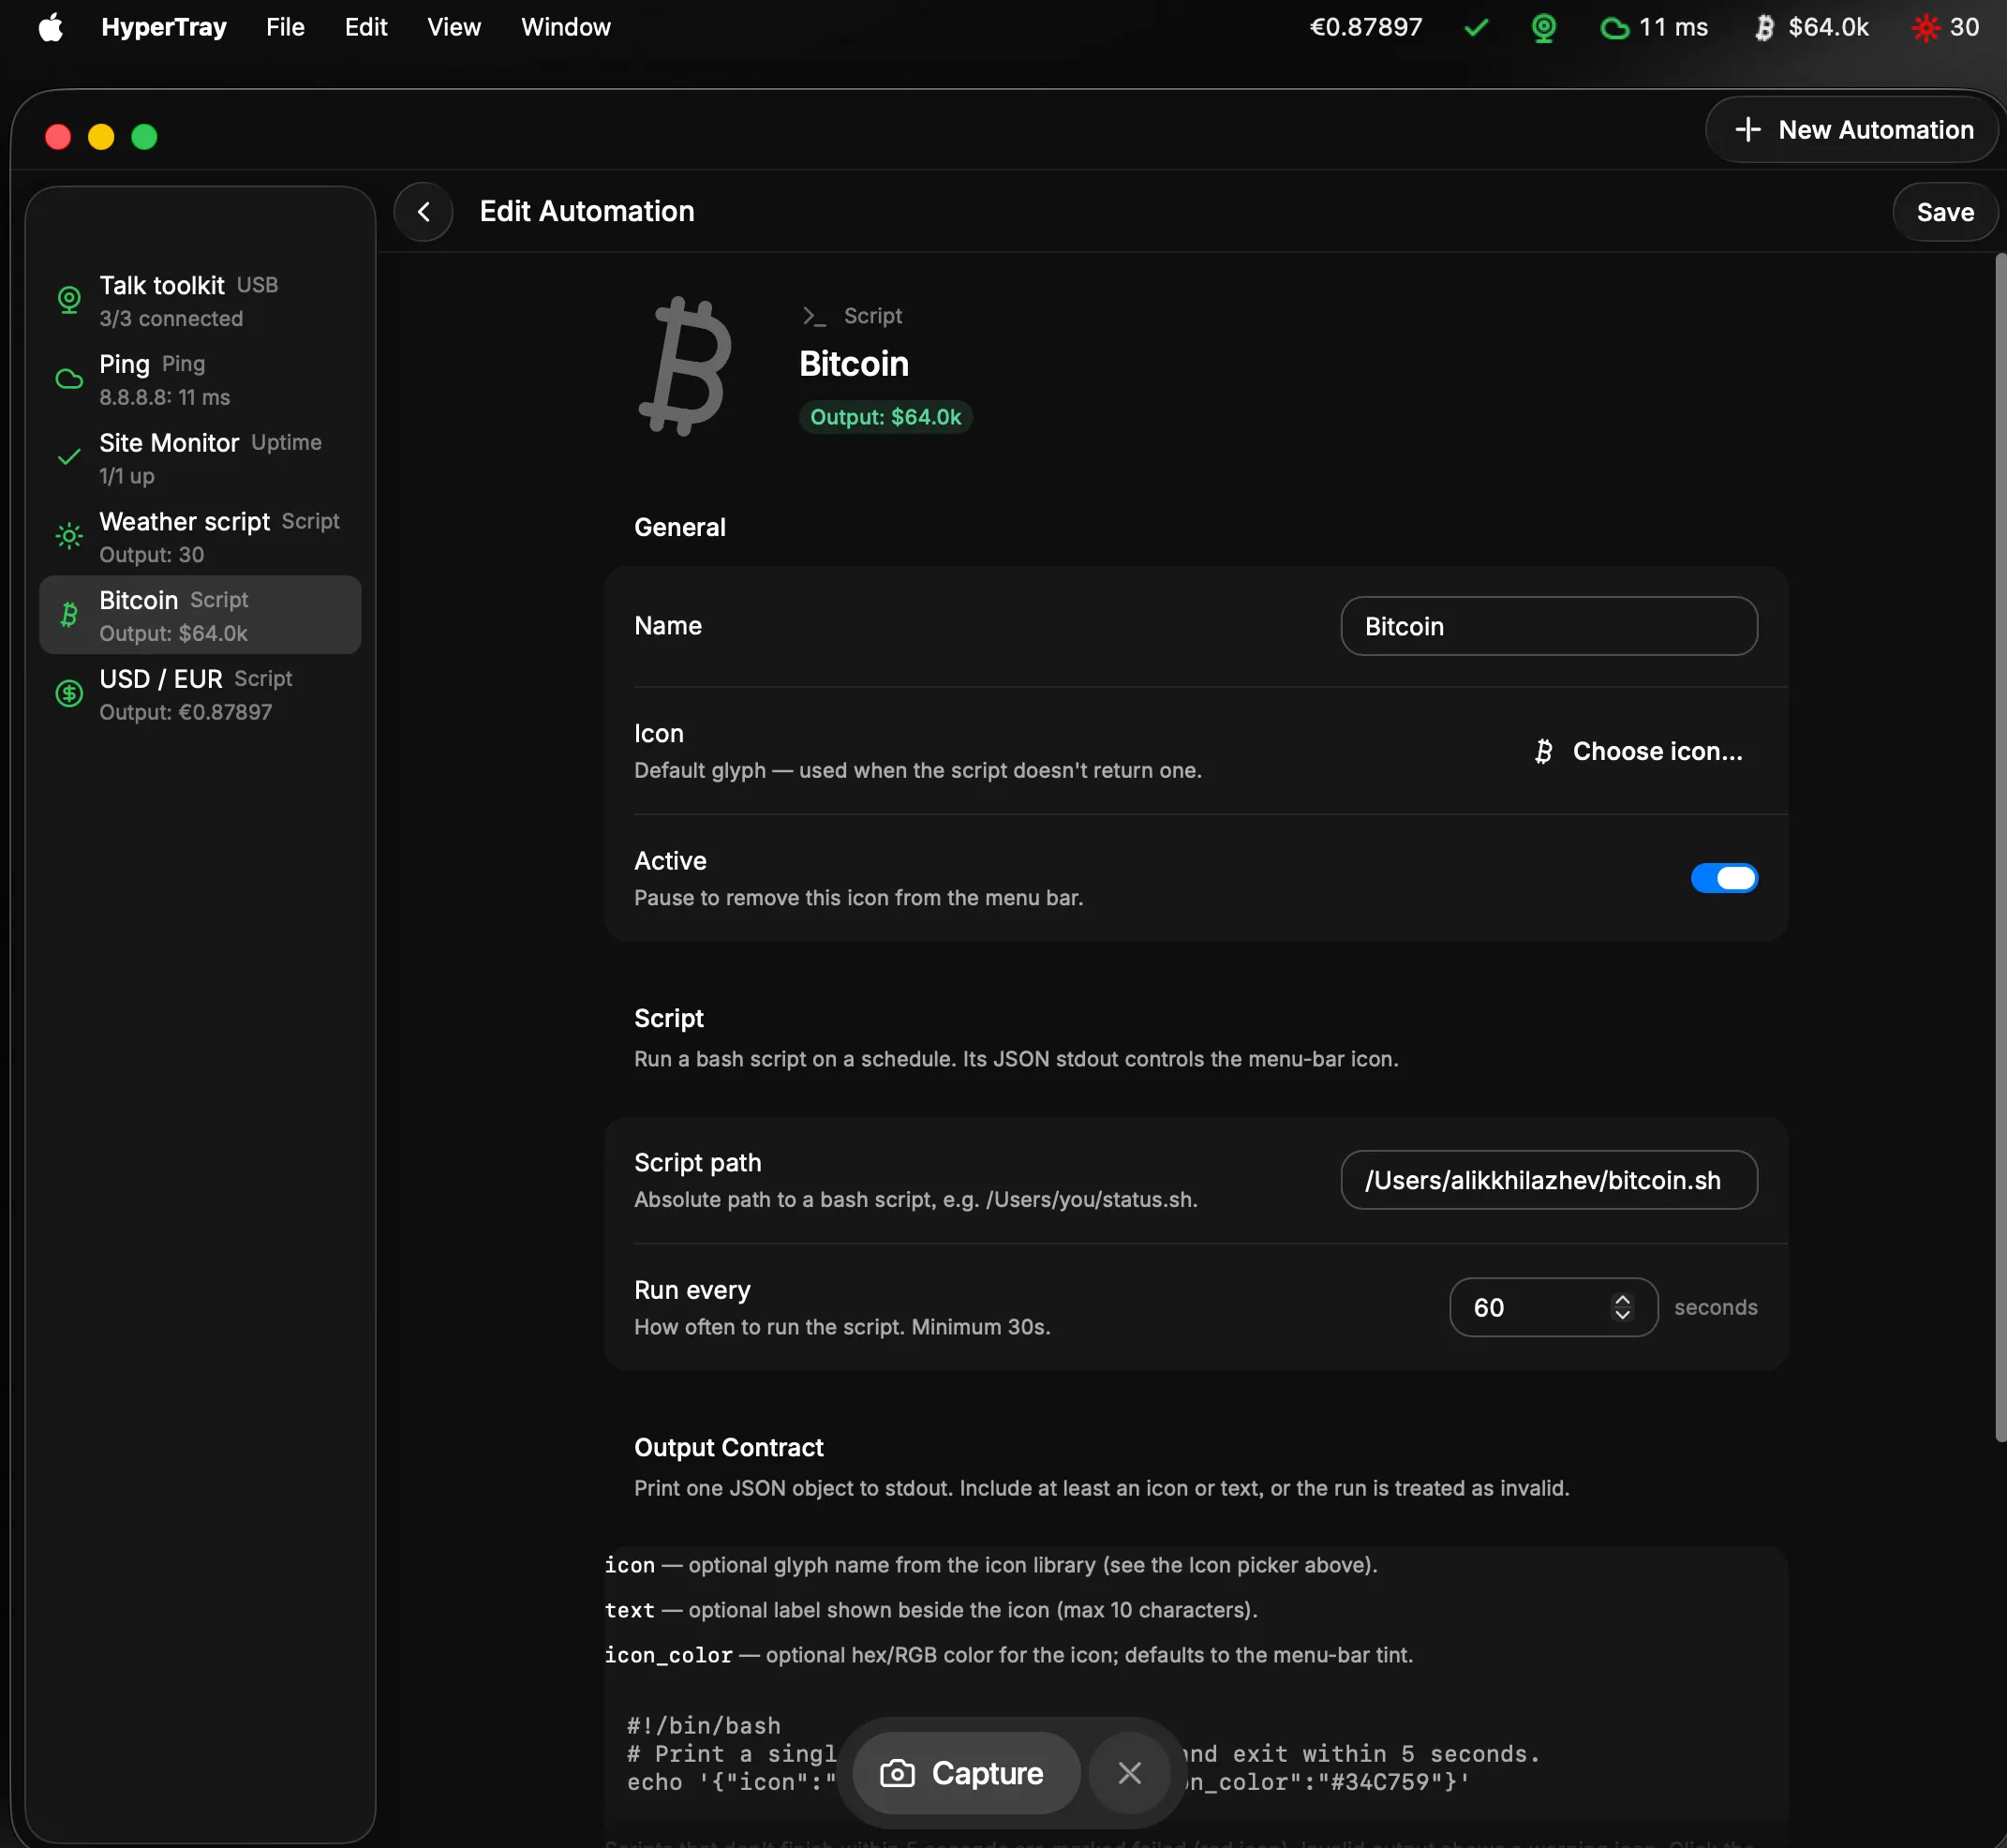This screenshot has width=2007, height=1848.
Task: Click the Site Monitor checkmark icon
Action: point(69,458)
